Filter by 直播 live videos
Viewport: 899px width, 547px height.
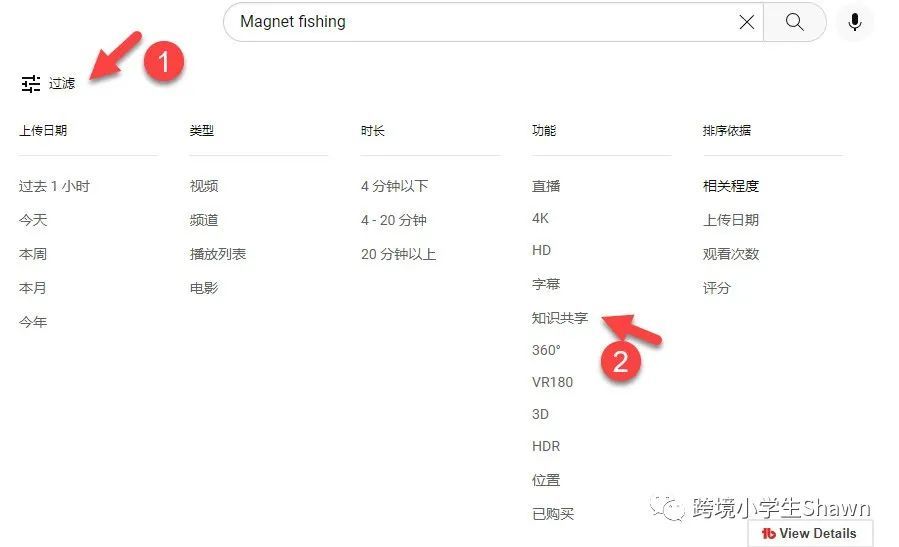coord(546,186)
